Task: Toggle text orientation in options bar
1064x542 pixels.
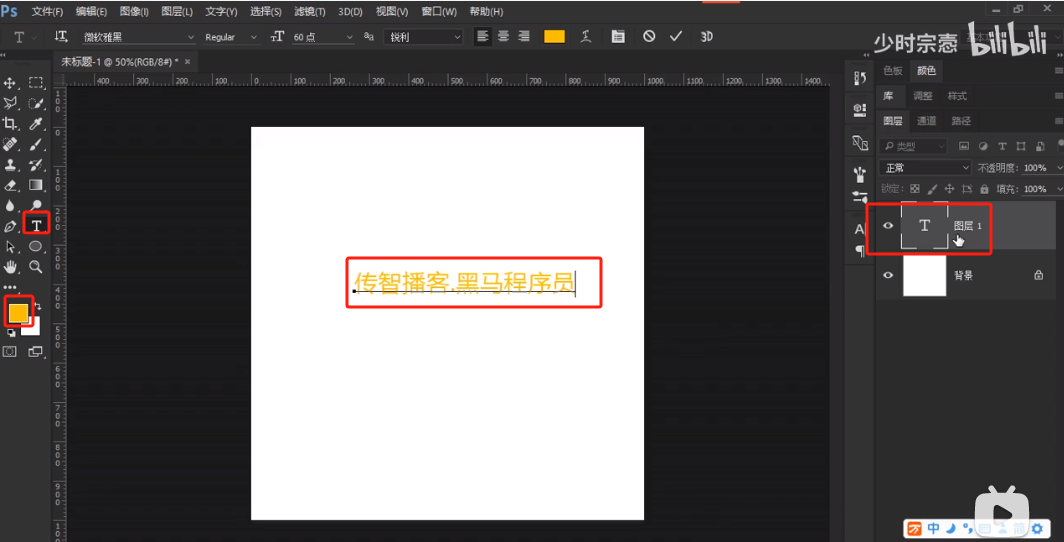Action: [x=61, y=37]
